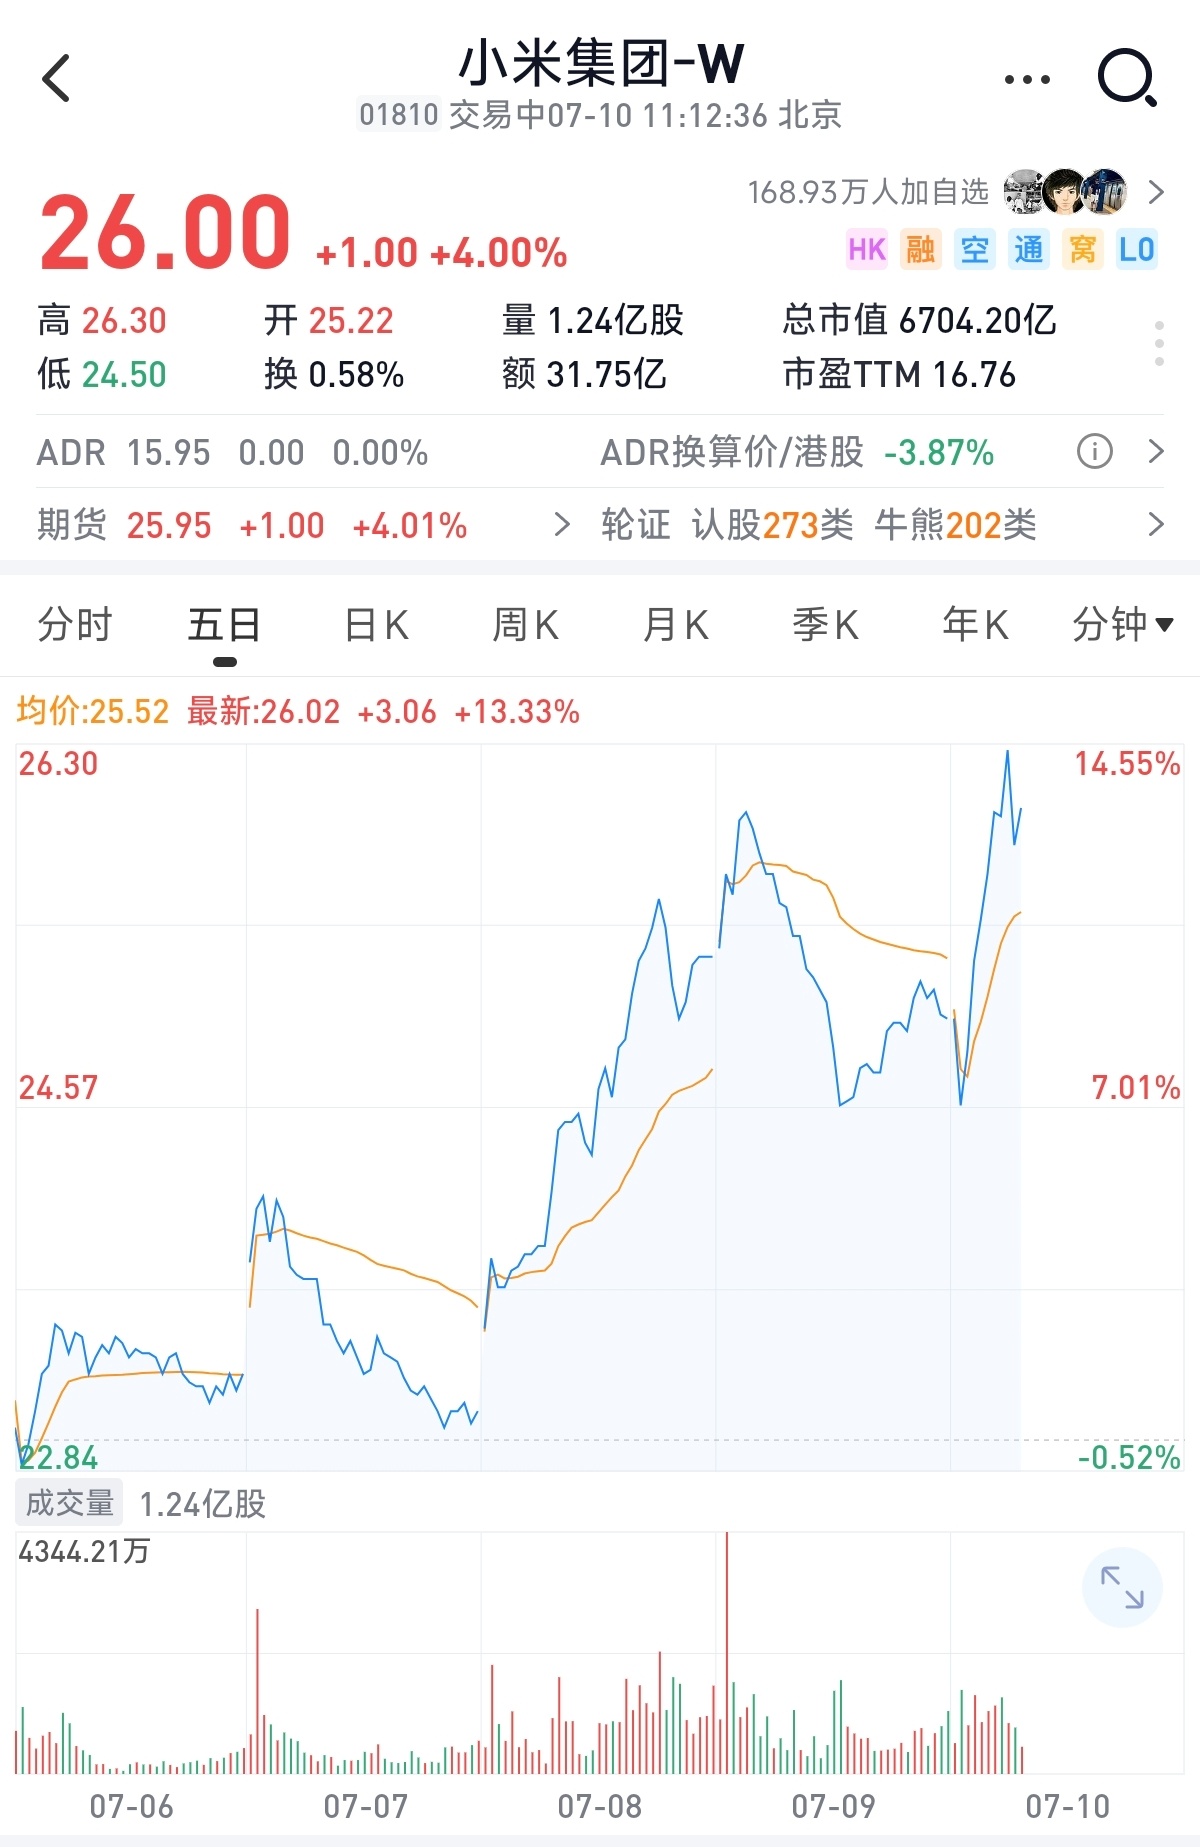Tap the HK market tag badge
1200x1847 pixels.
867,249
